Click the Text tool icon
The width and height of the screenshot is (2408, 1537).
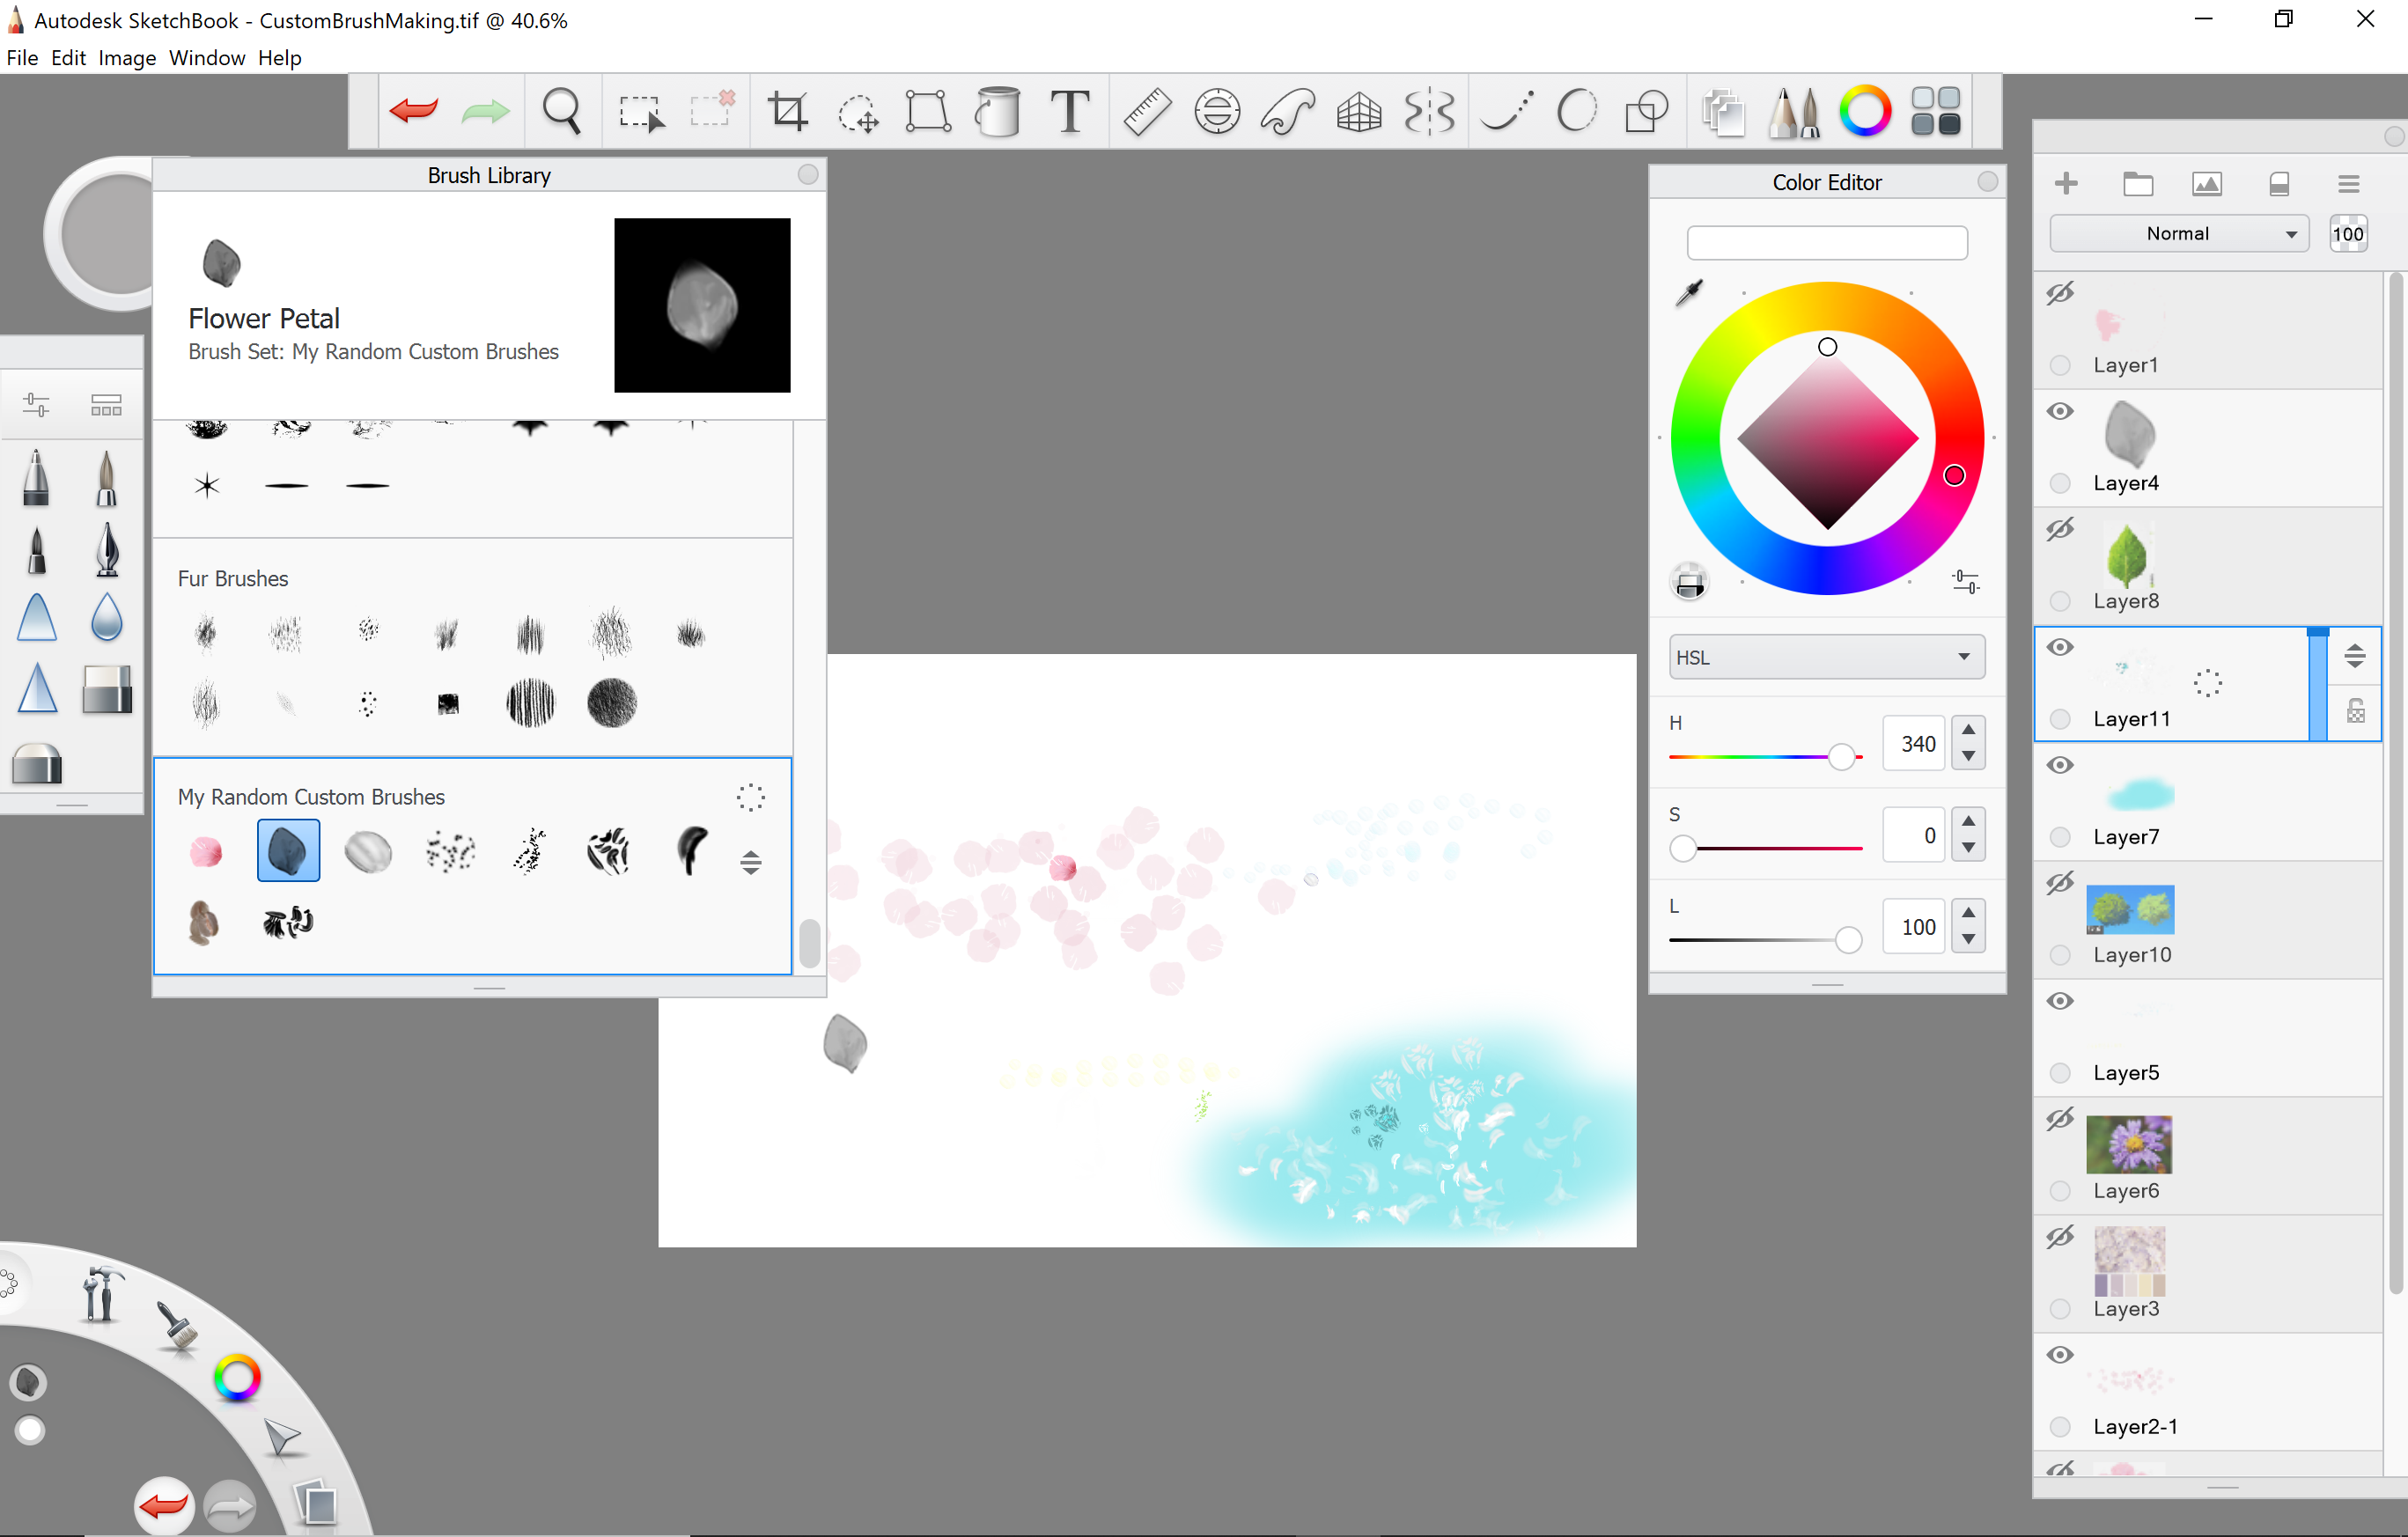1069,111
